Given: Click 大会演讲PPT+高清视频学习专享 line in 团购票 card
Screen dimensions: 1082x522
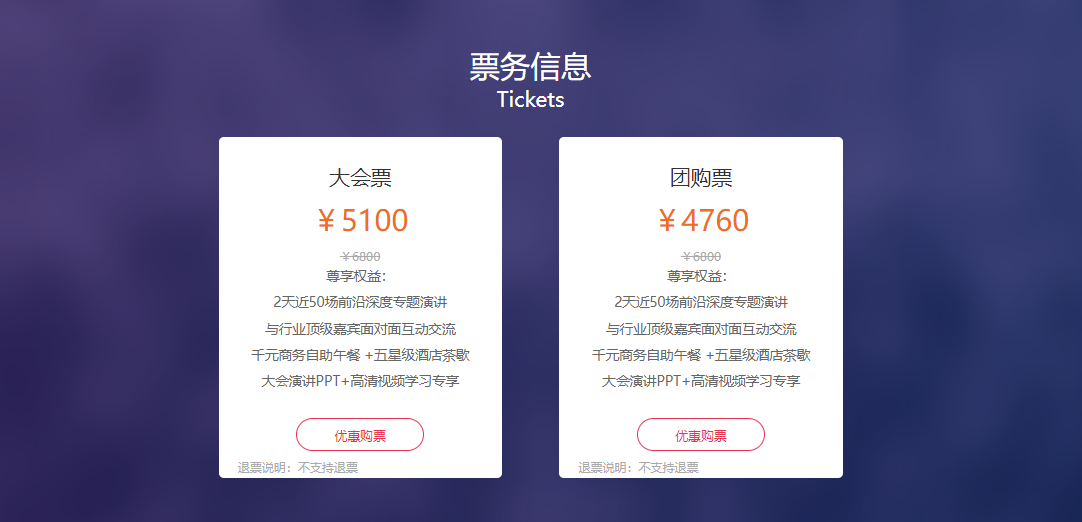Looking at the screenshot, I should [701, 381].
